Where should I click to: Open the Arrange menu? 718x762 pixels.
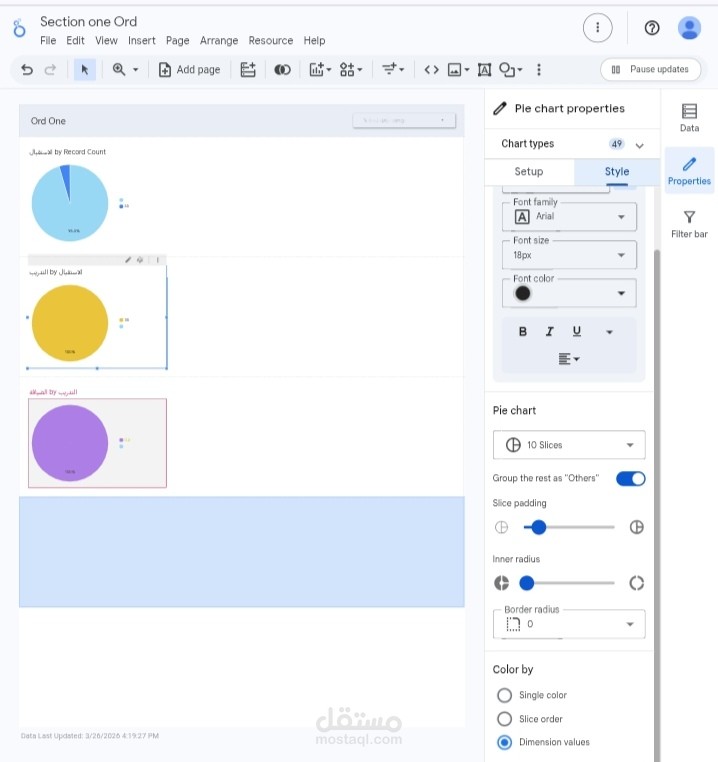219,40
